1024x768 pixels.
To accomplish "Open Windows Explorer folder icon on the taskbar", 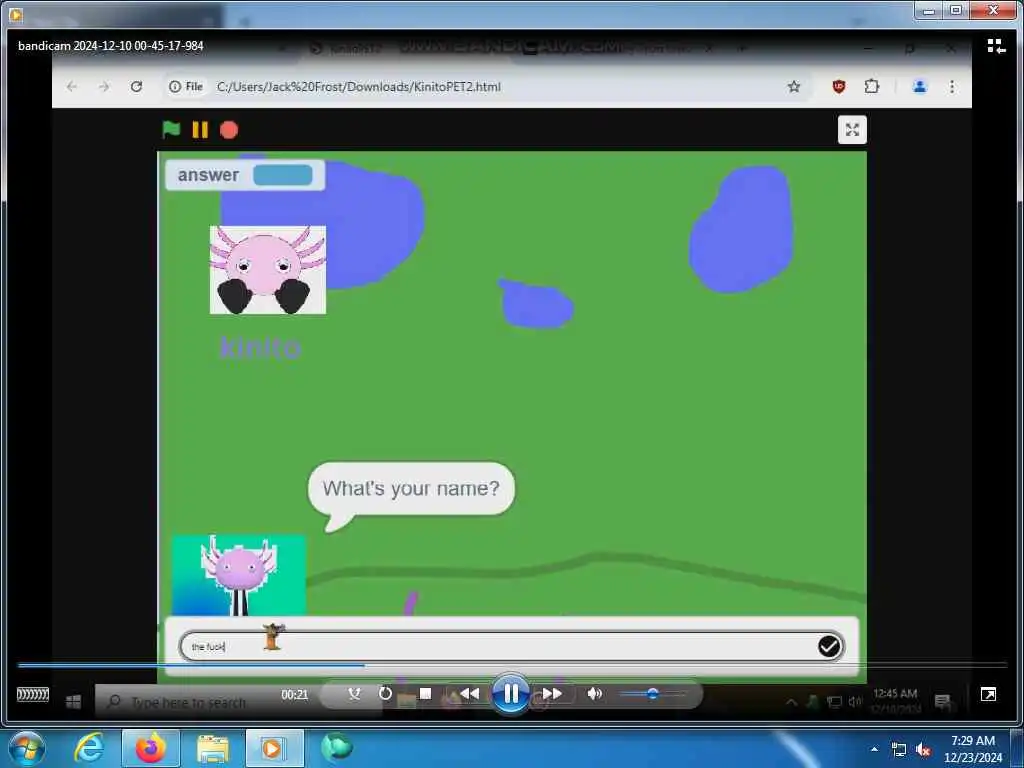I will pyautogui.click(x=213, y=750).
